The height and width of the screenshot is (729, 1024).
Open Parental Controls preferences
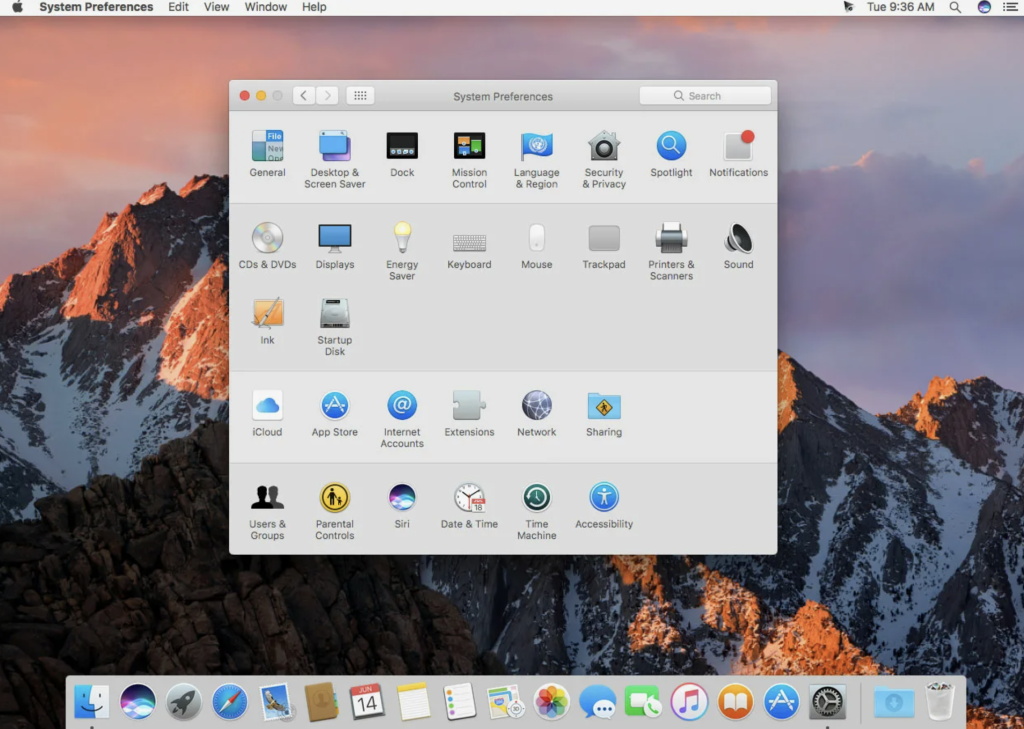334,511
